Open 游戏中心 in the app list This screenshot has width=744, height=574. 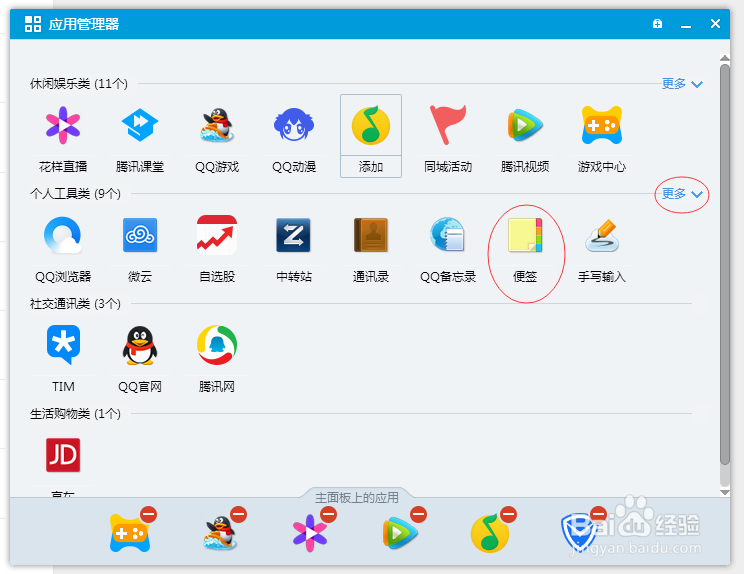[602, 126]
